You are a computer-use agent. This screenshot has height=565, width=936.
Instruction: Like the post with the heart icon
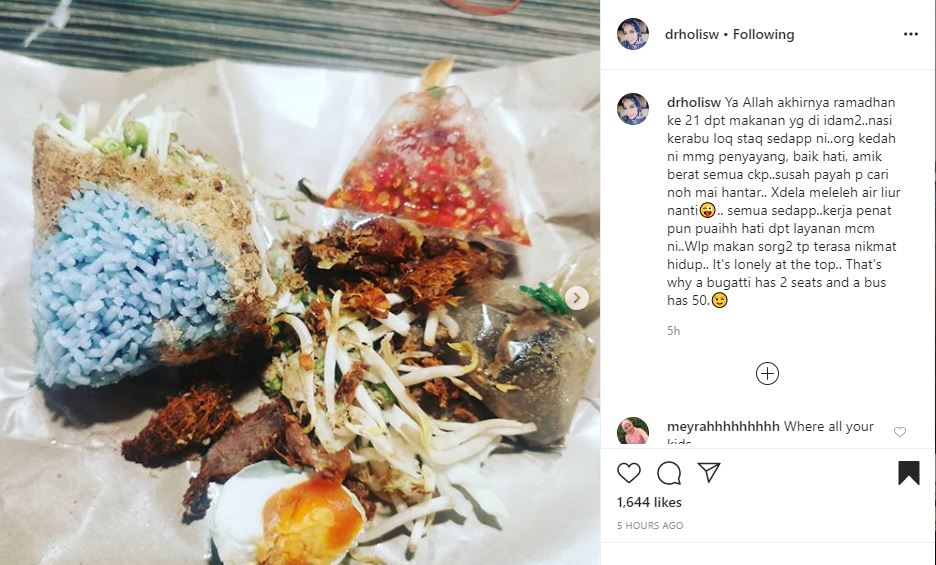629,473
